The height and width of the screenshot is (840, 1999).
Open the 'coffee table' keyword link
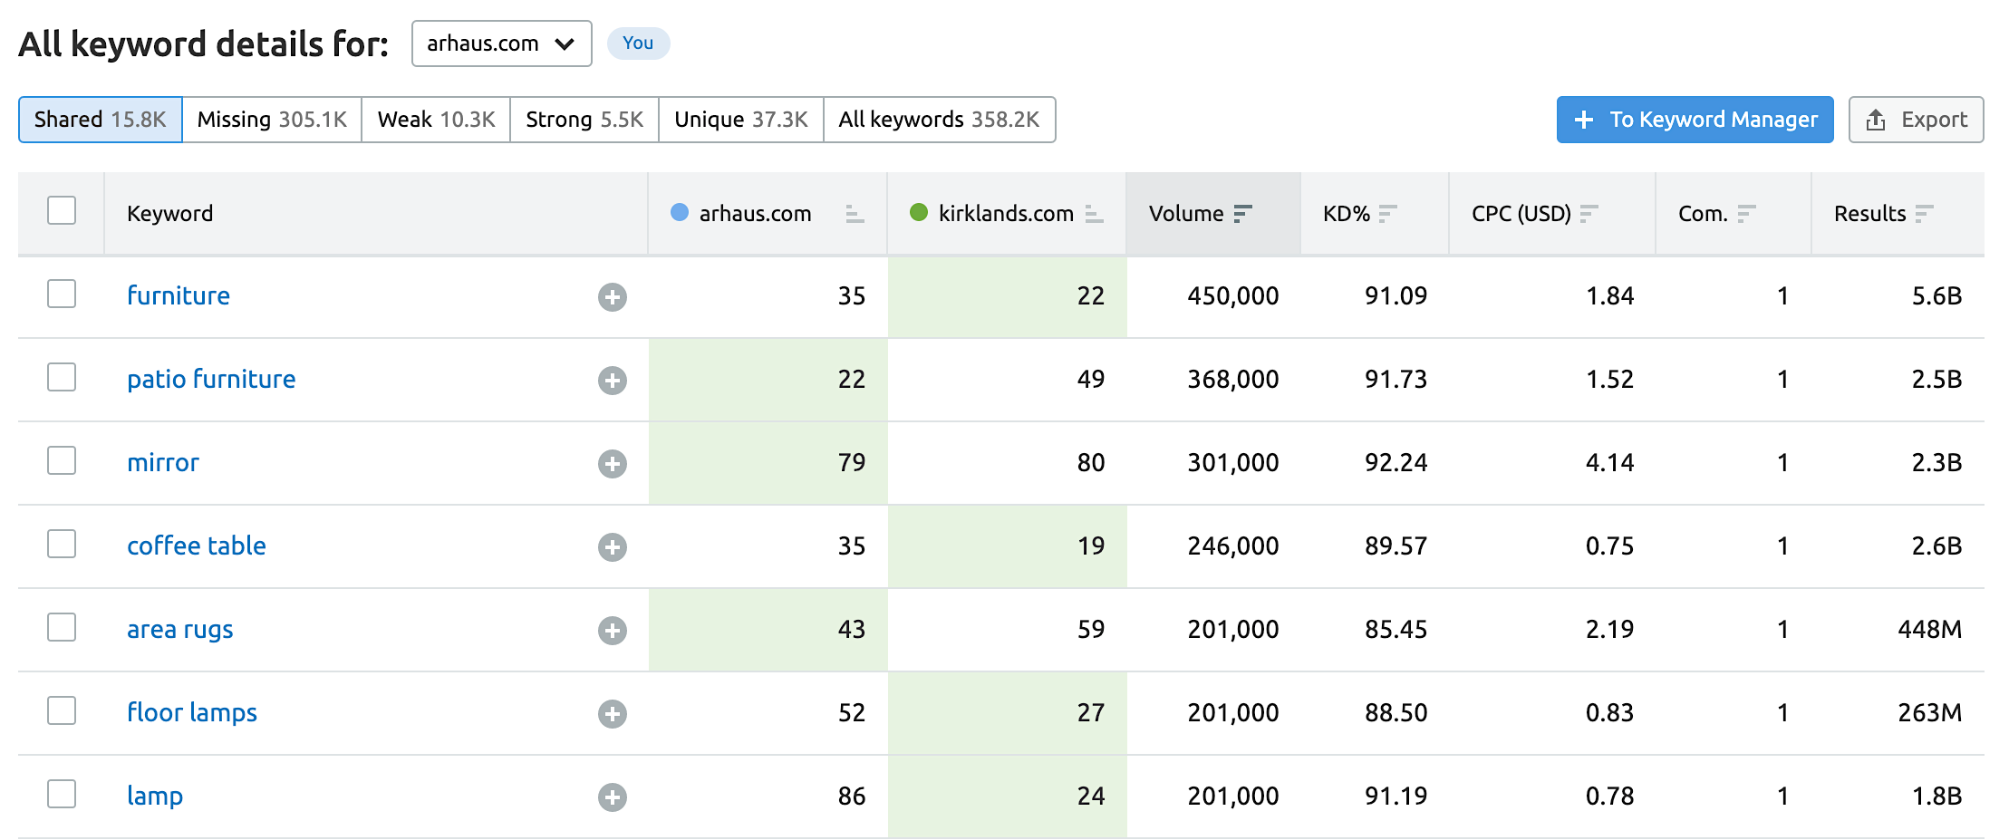tap(196, 546)
